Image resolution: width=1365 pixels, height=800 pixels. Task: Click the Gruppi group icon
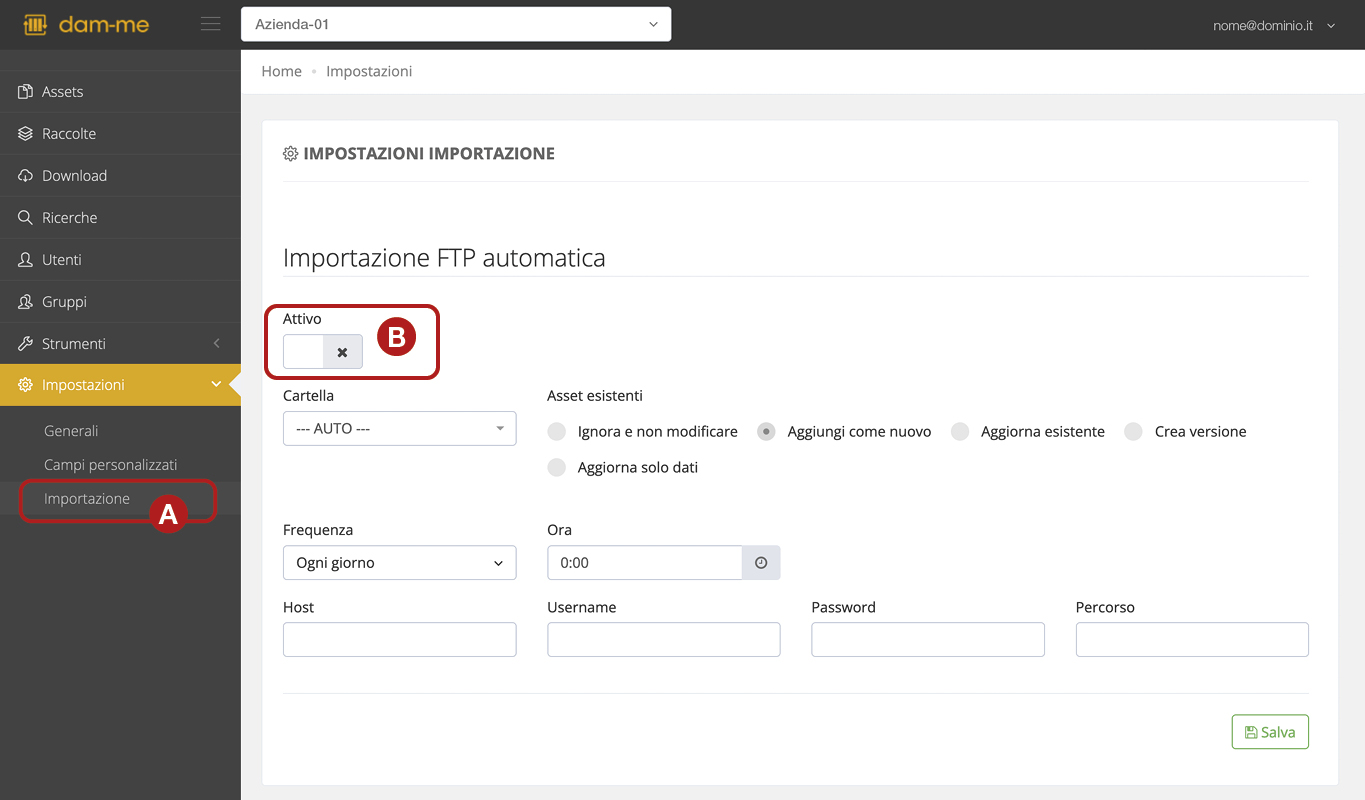[x=26, y=302]
